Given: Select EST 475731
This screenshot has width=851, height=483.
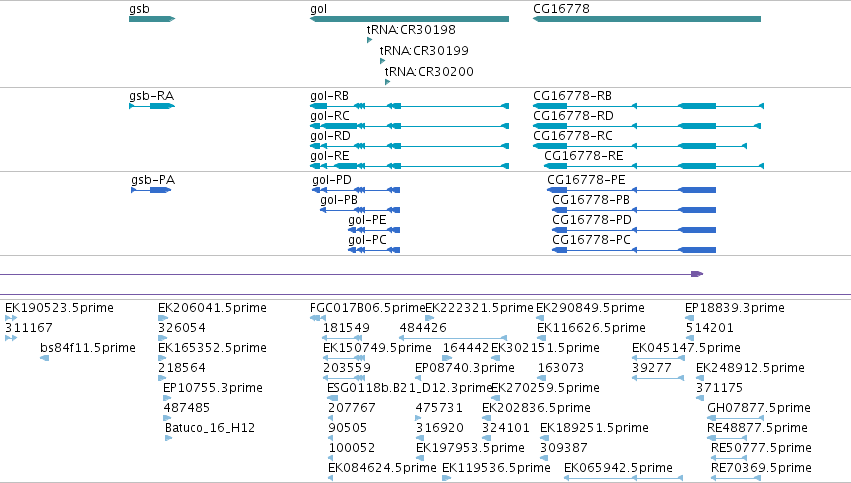Looking at the screenshot, I should coord(418,418).
